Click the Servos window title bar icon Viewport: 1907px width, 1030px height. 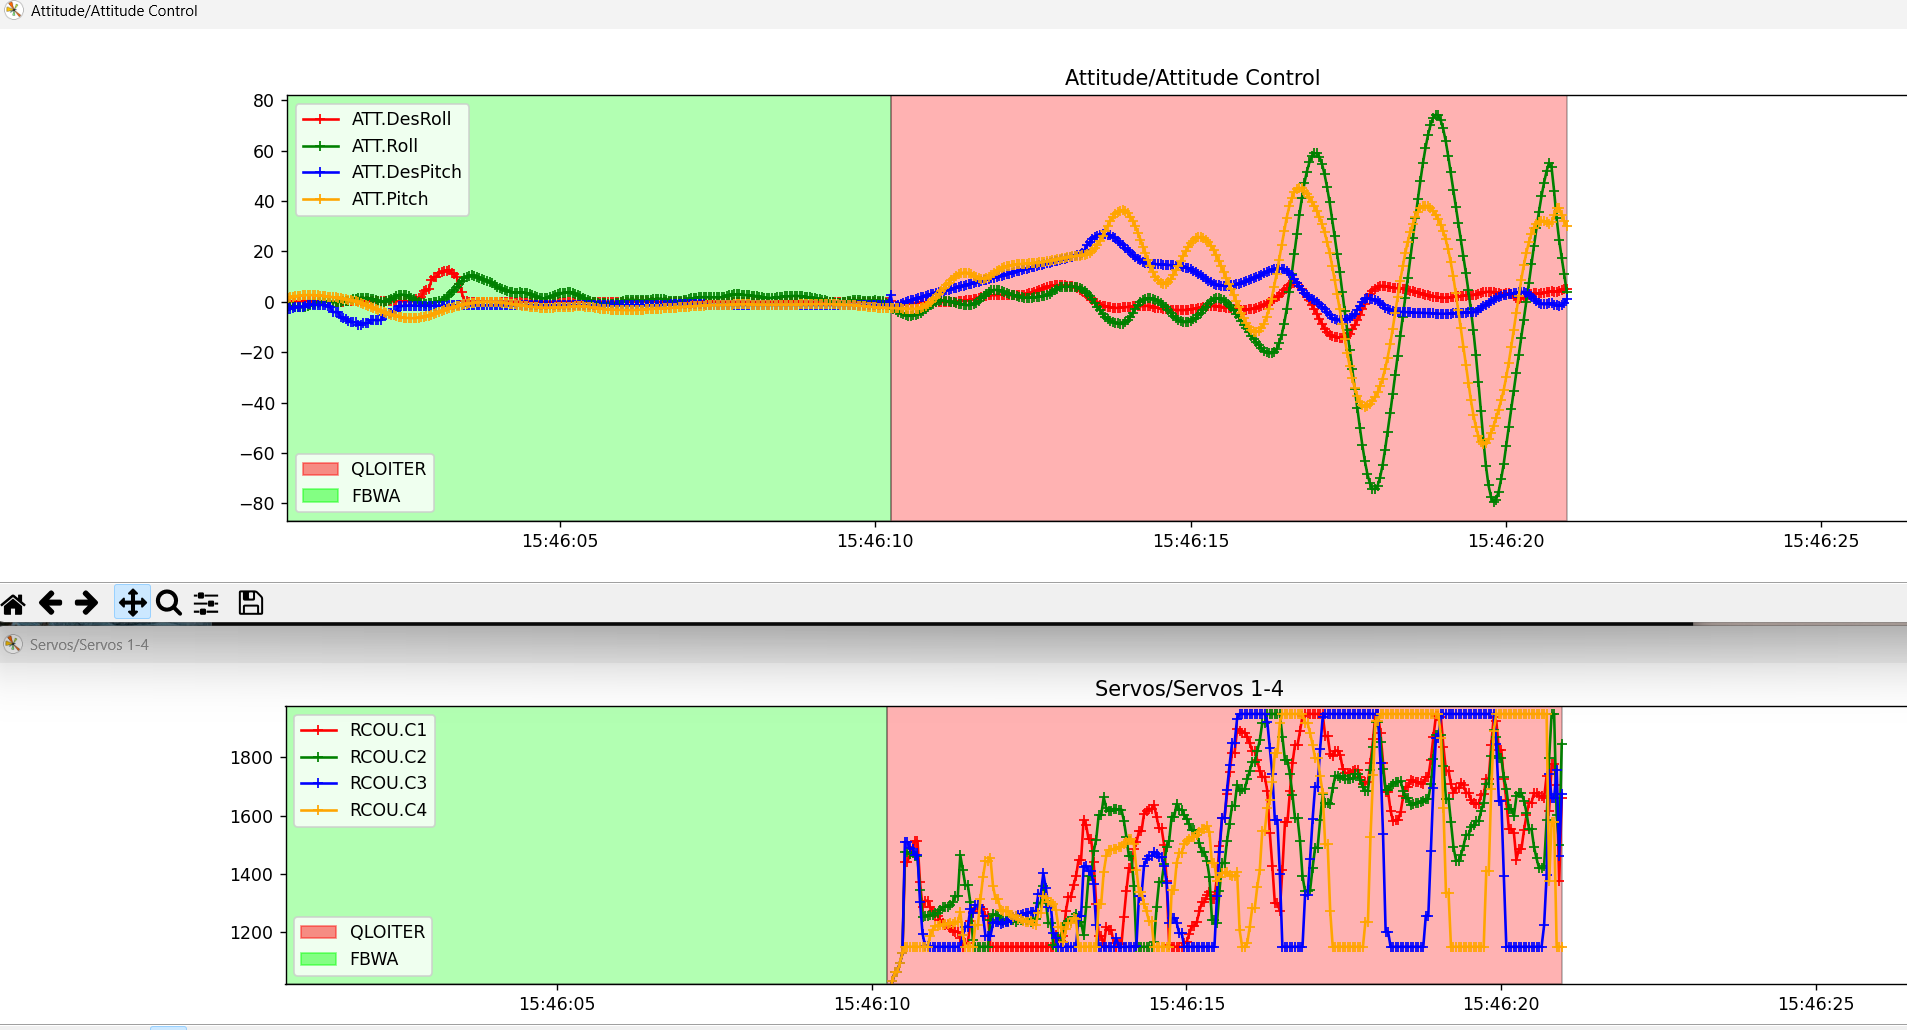[x=13, y=644]
